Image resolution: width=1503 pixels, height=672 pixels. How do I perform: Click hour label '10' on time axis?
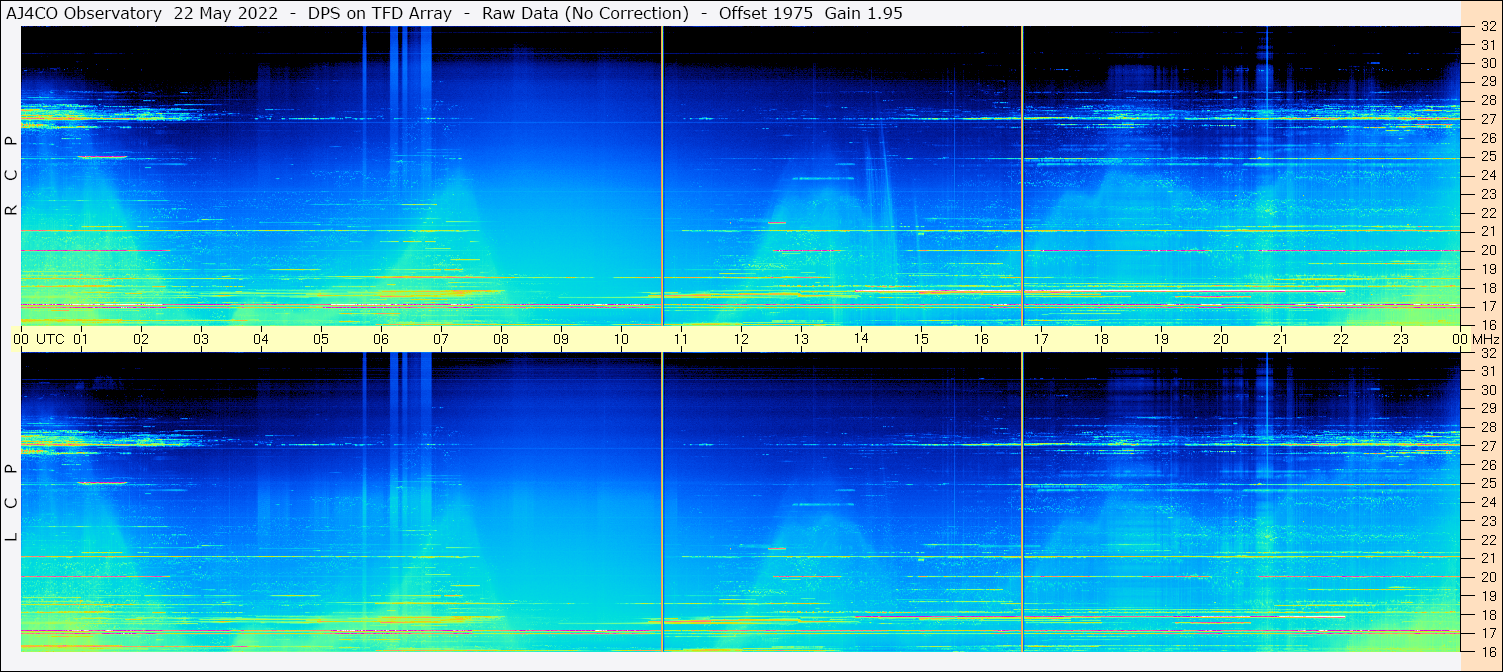tap(621, 339)
